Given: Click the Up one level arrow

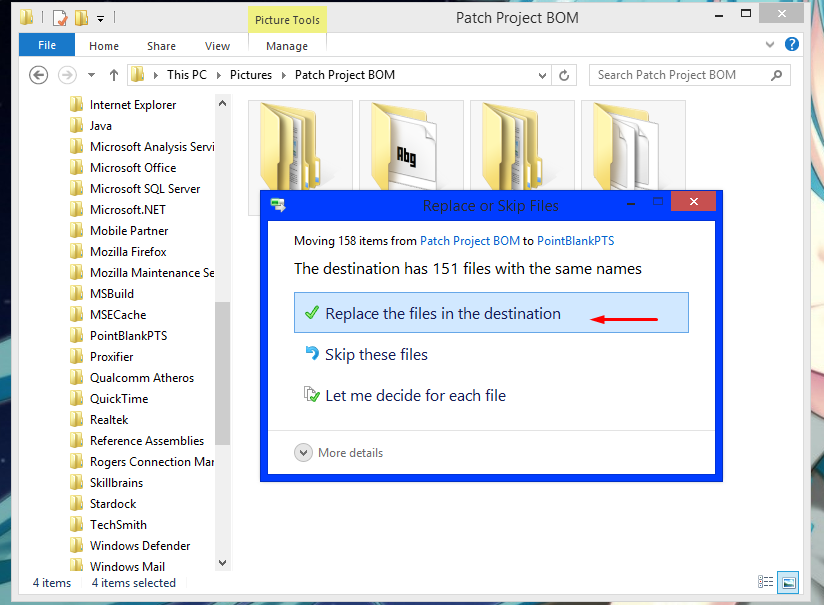Looking at the screenshot, I should point(113,75).
